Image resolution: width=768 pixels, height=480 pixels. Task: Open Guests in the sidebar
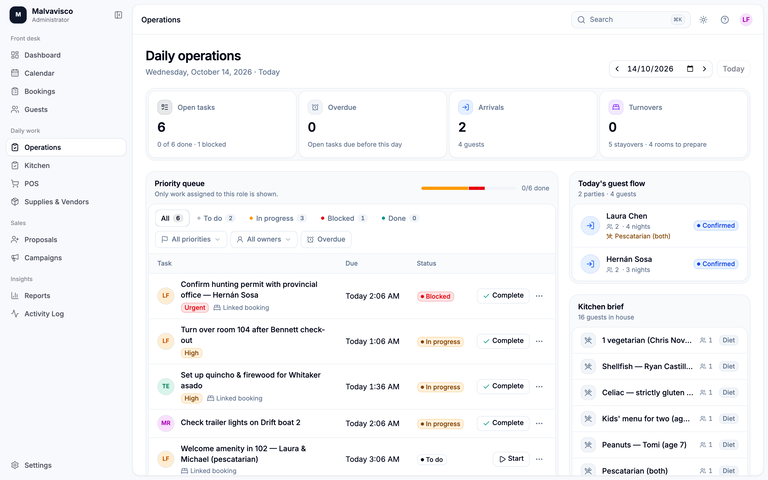66,109
